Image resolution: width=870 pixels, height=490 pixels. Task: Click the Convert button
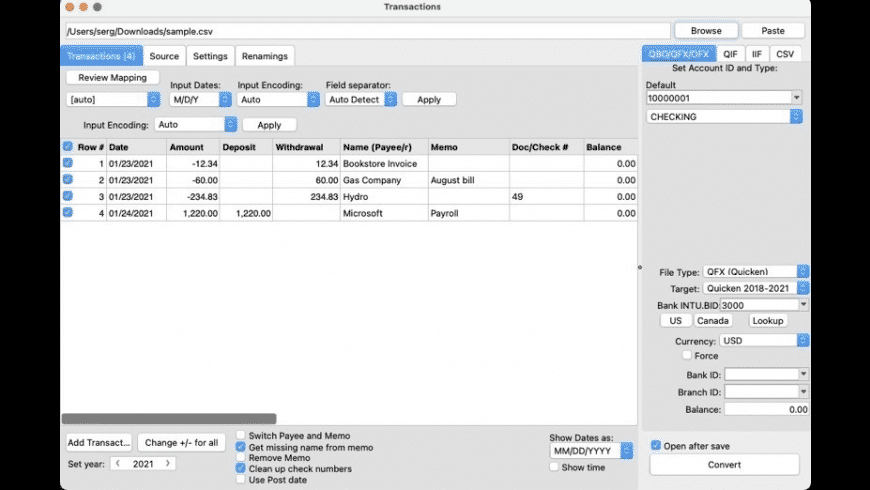(724, 464)
